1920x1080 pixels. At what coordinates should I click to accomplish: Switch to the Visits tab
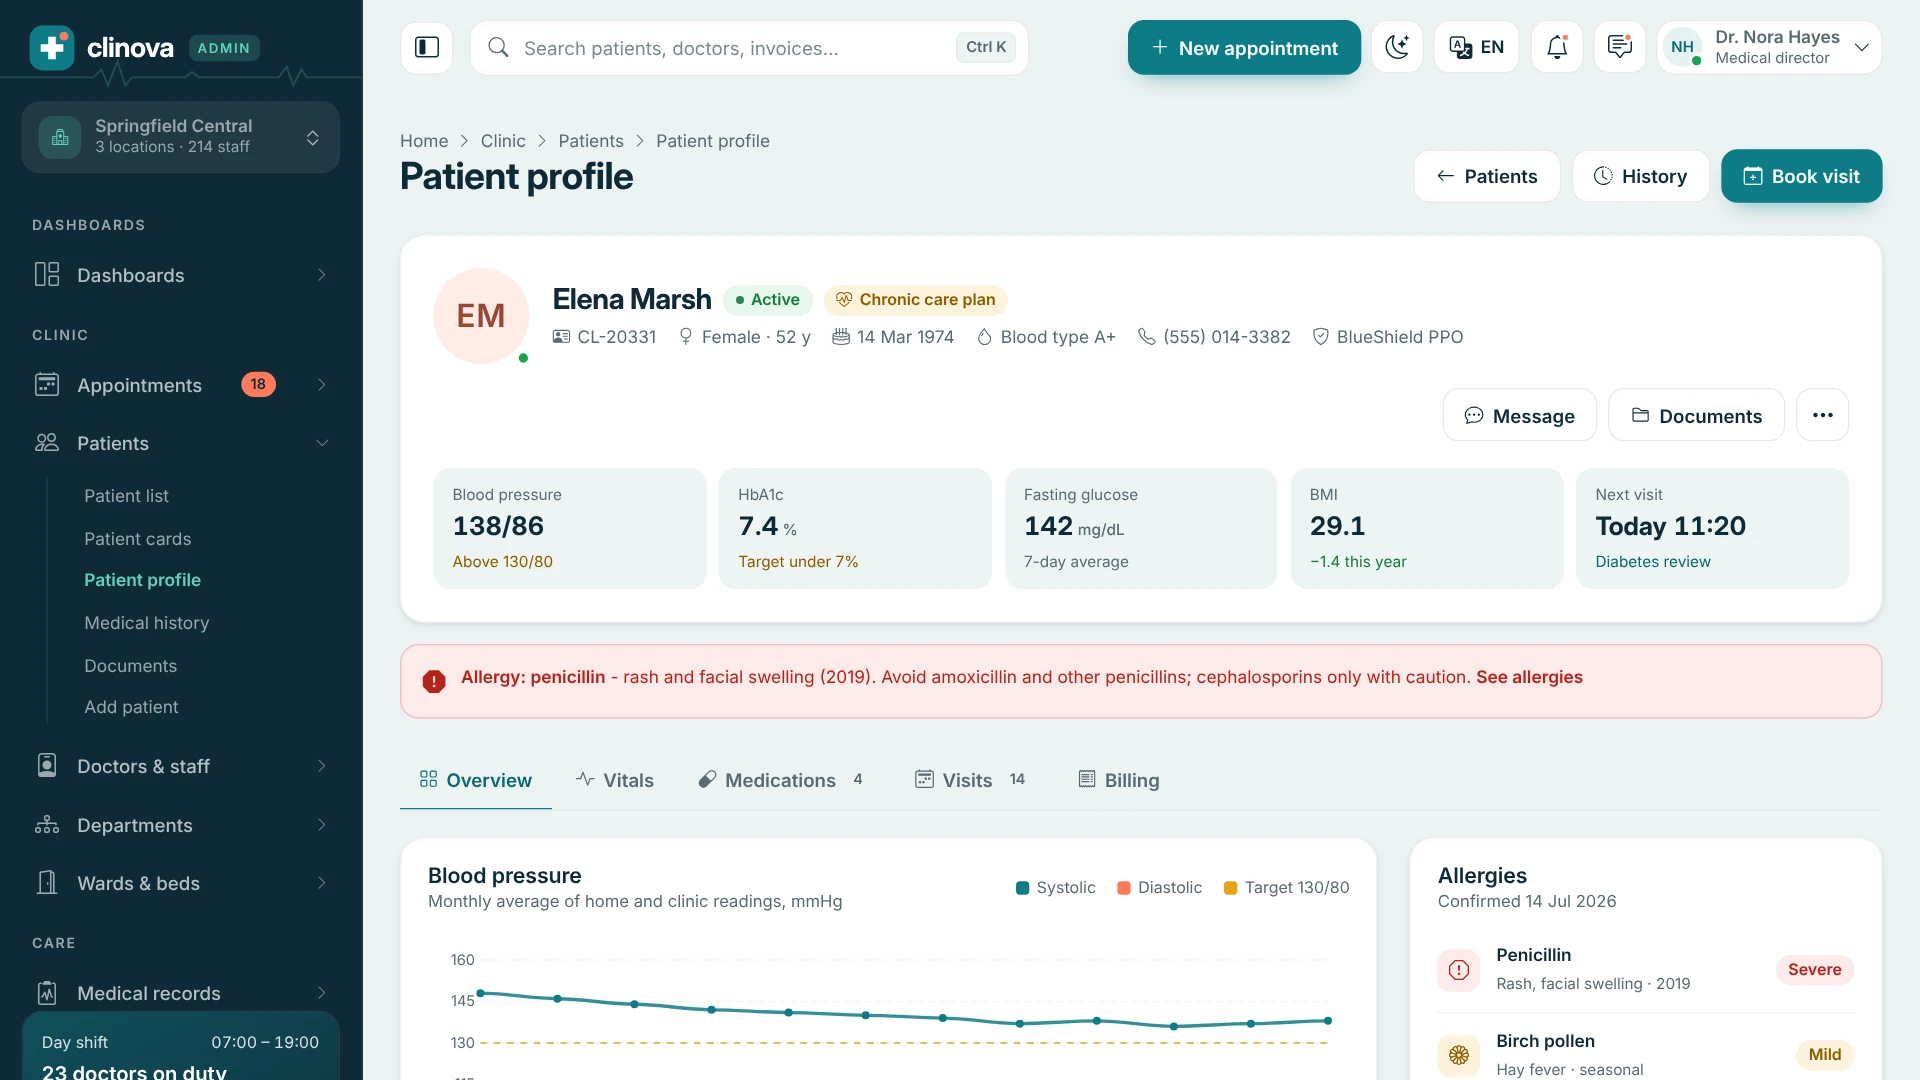(x=970, y=780)
